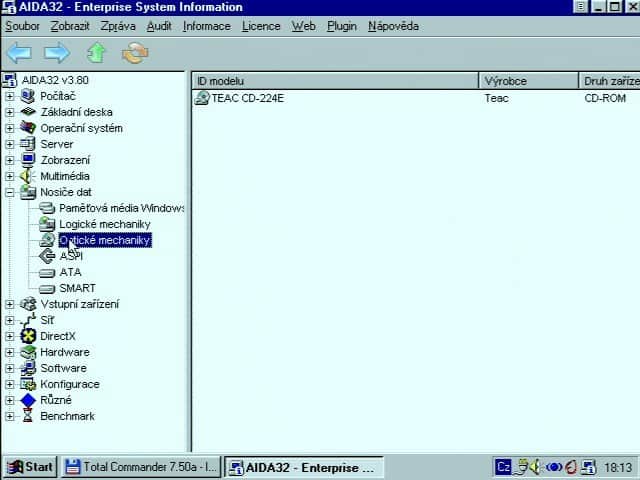Open the Informace menu
Screen dimensions: 640x480
click(207, 26)
